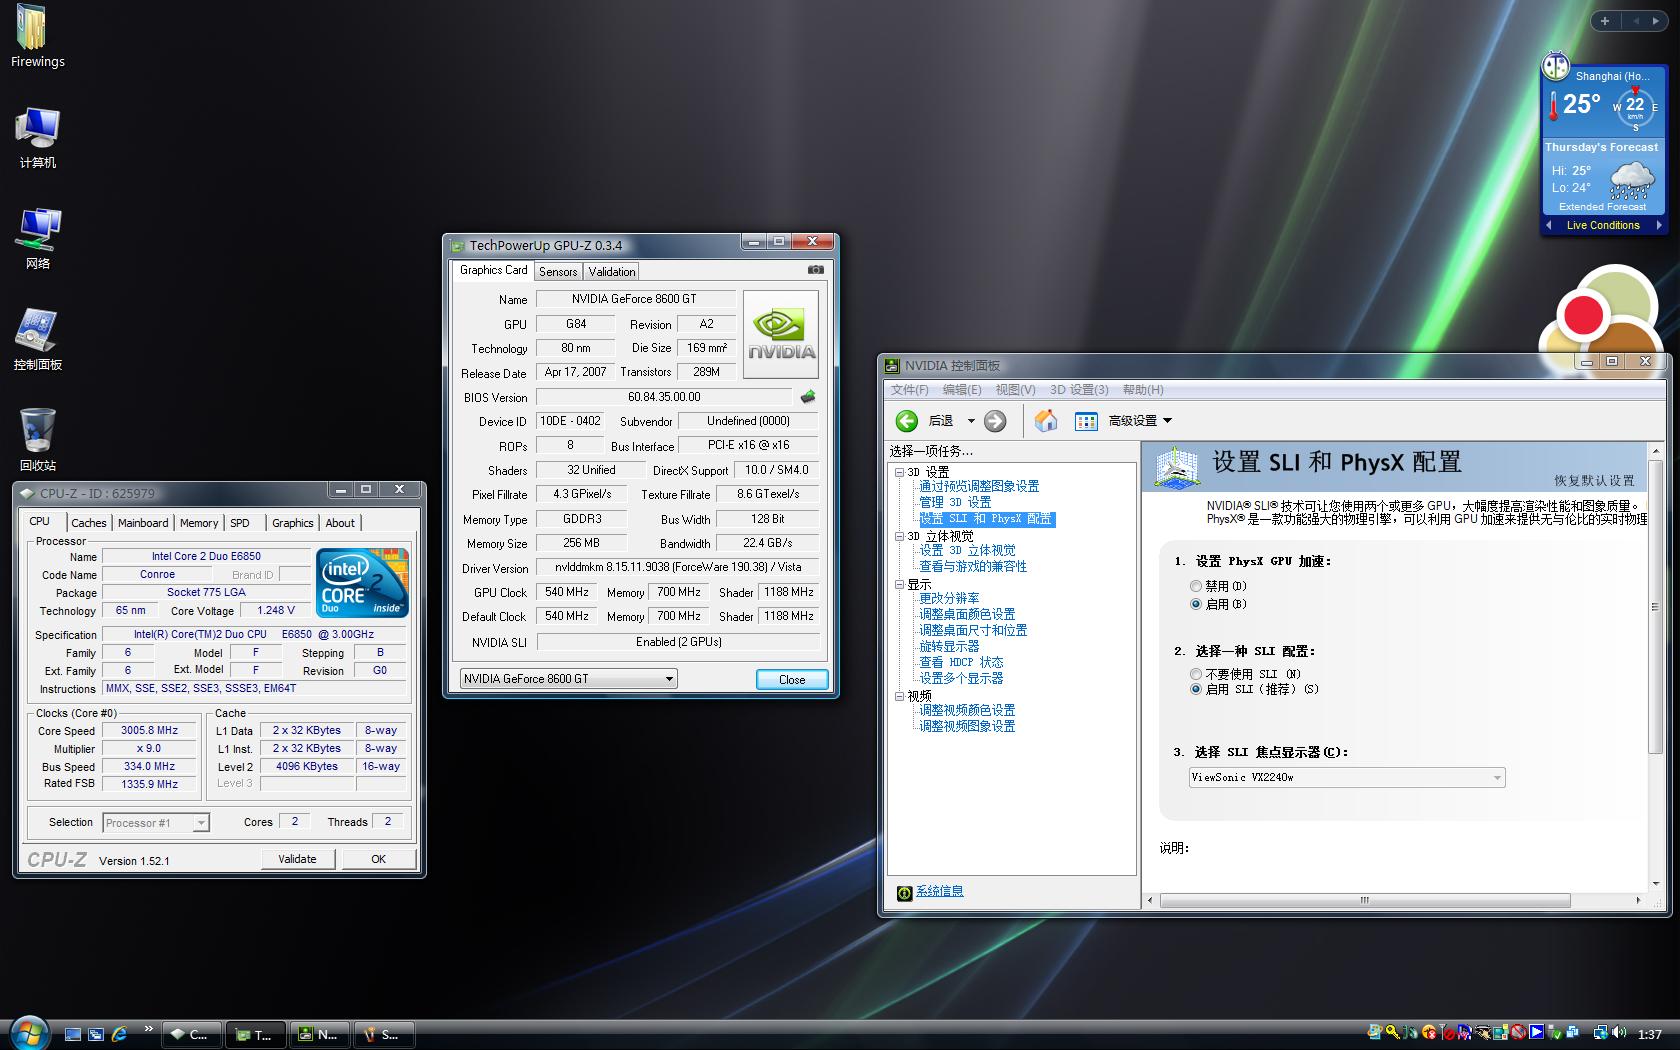Viewport: 1680px width, 1050px height.
Task: Open the About tab in CPU-Z
Action: [340, 523]
